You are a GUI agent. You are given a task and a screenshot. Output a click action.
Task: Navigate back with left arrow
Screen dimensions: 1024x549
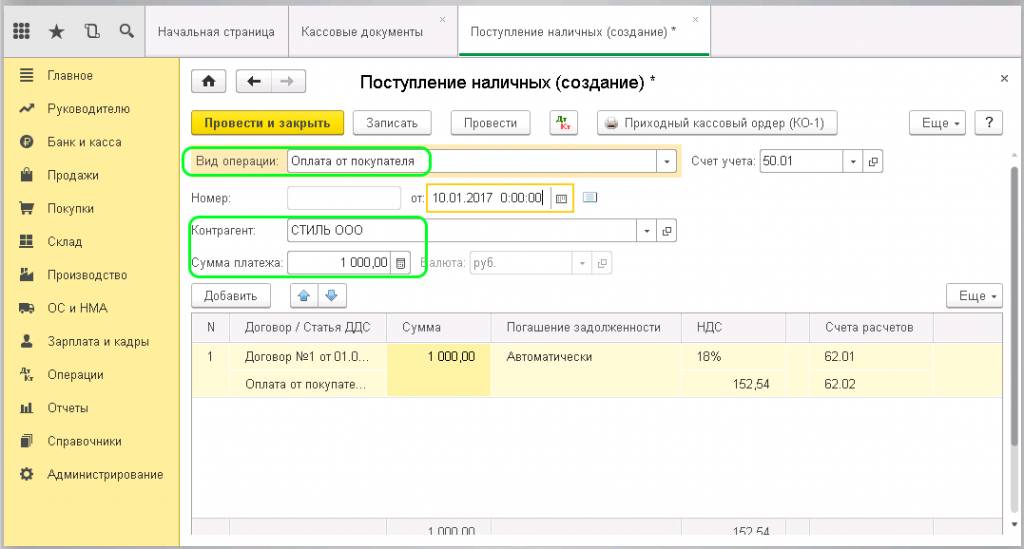pyautogui.click(x=253, y=82)
